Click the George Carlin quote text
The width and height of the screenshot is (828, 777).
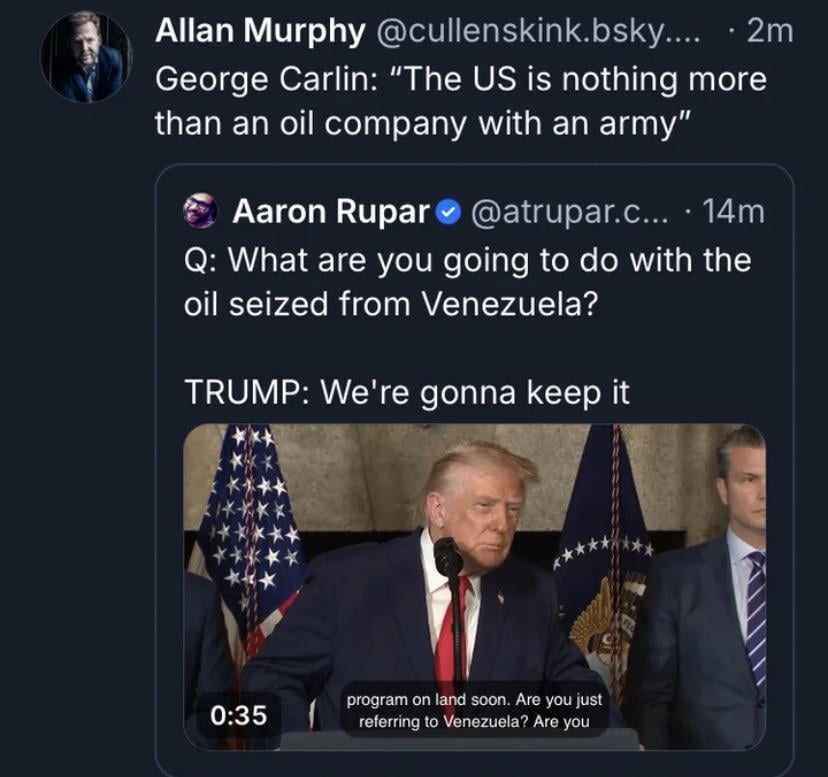460,100
